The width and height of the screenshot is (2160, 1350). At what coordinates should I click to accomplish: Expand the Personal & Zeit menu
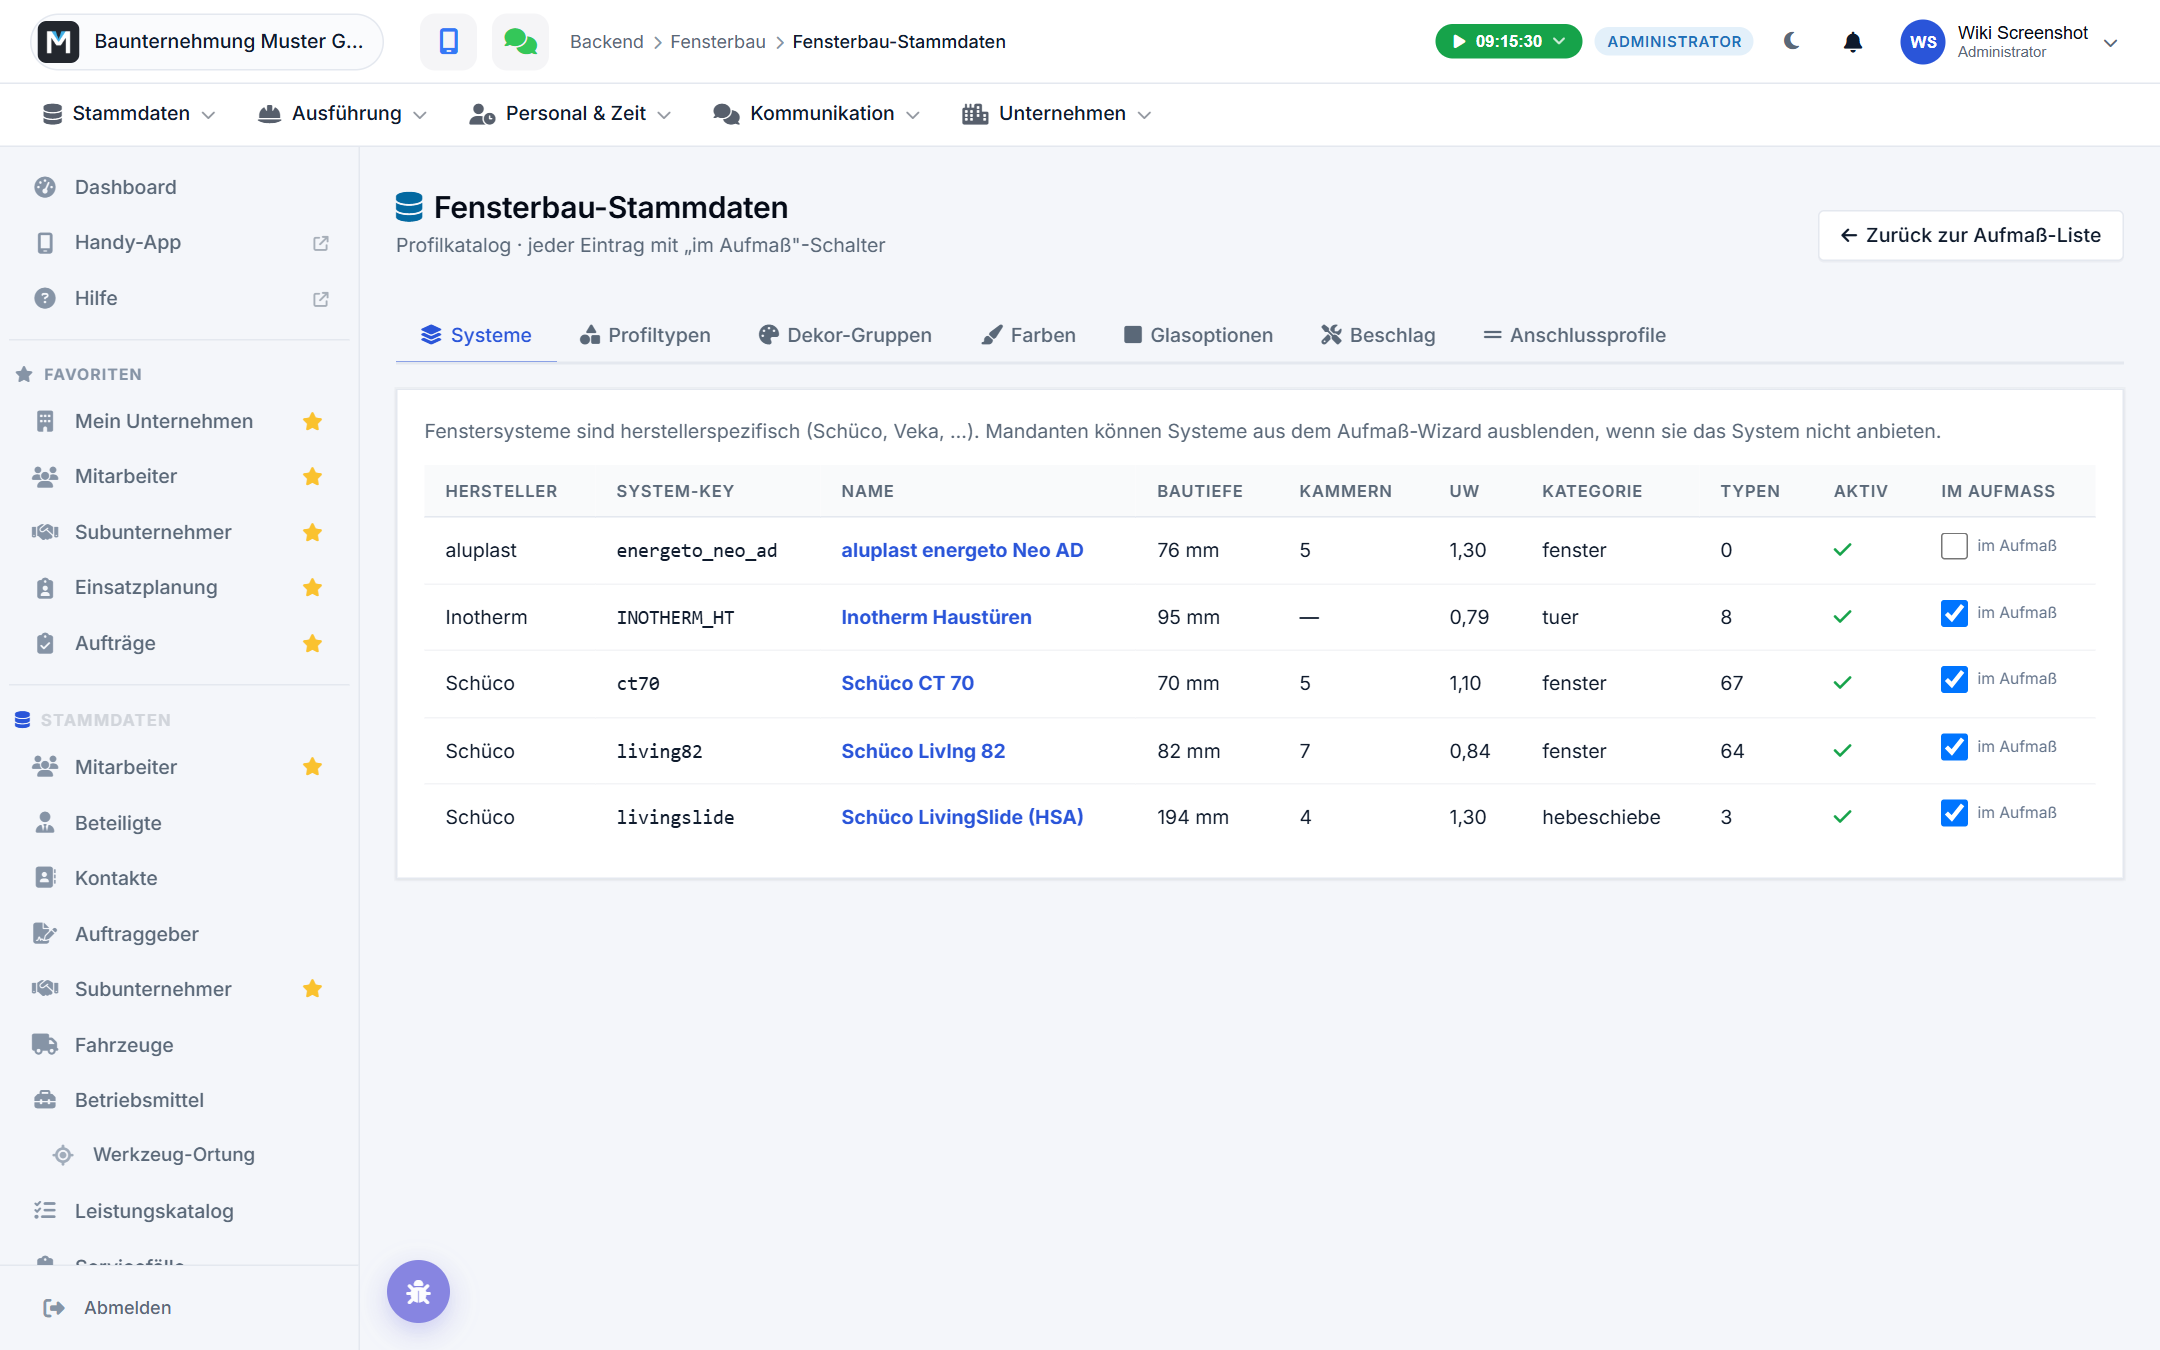[x=570, y=114]
